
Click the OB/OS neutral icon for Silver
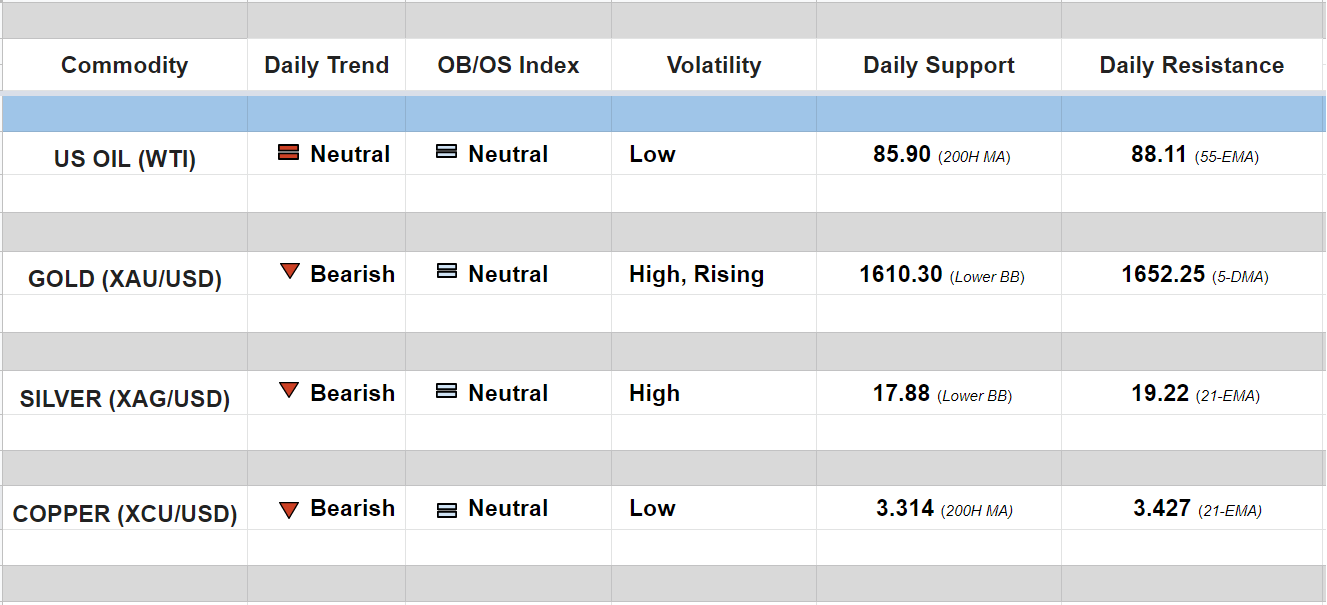coord(447,391)
